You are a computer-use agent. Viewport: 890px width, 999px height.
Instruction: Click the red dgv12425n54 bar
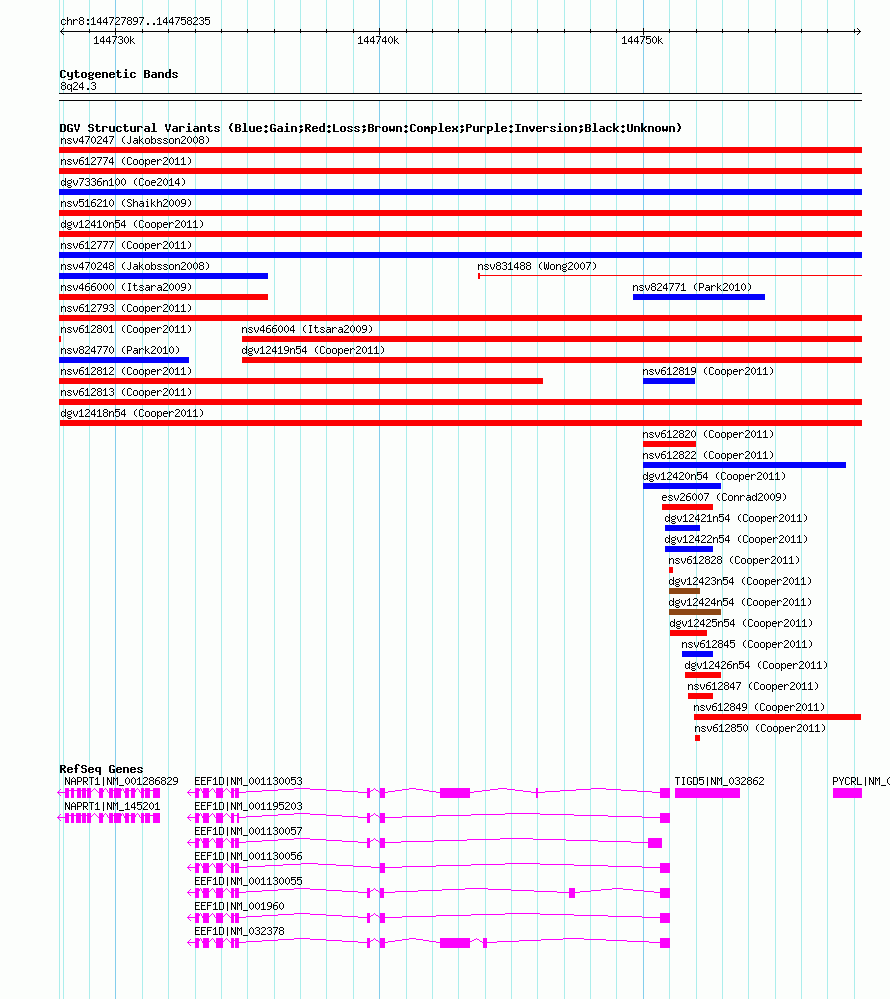(688, 633)
